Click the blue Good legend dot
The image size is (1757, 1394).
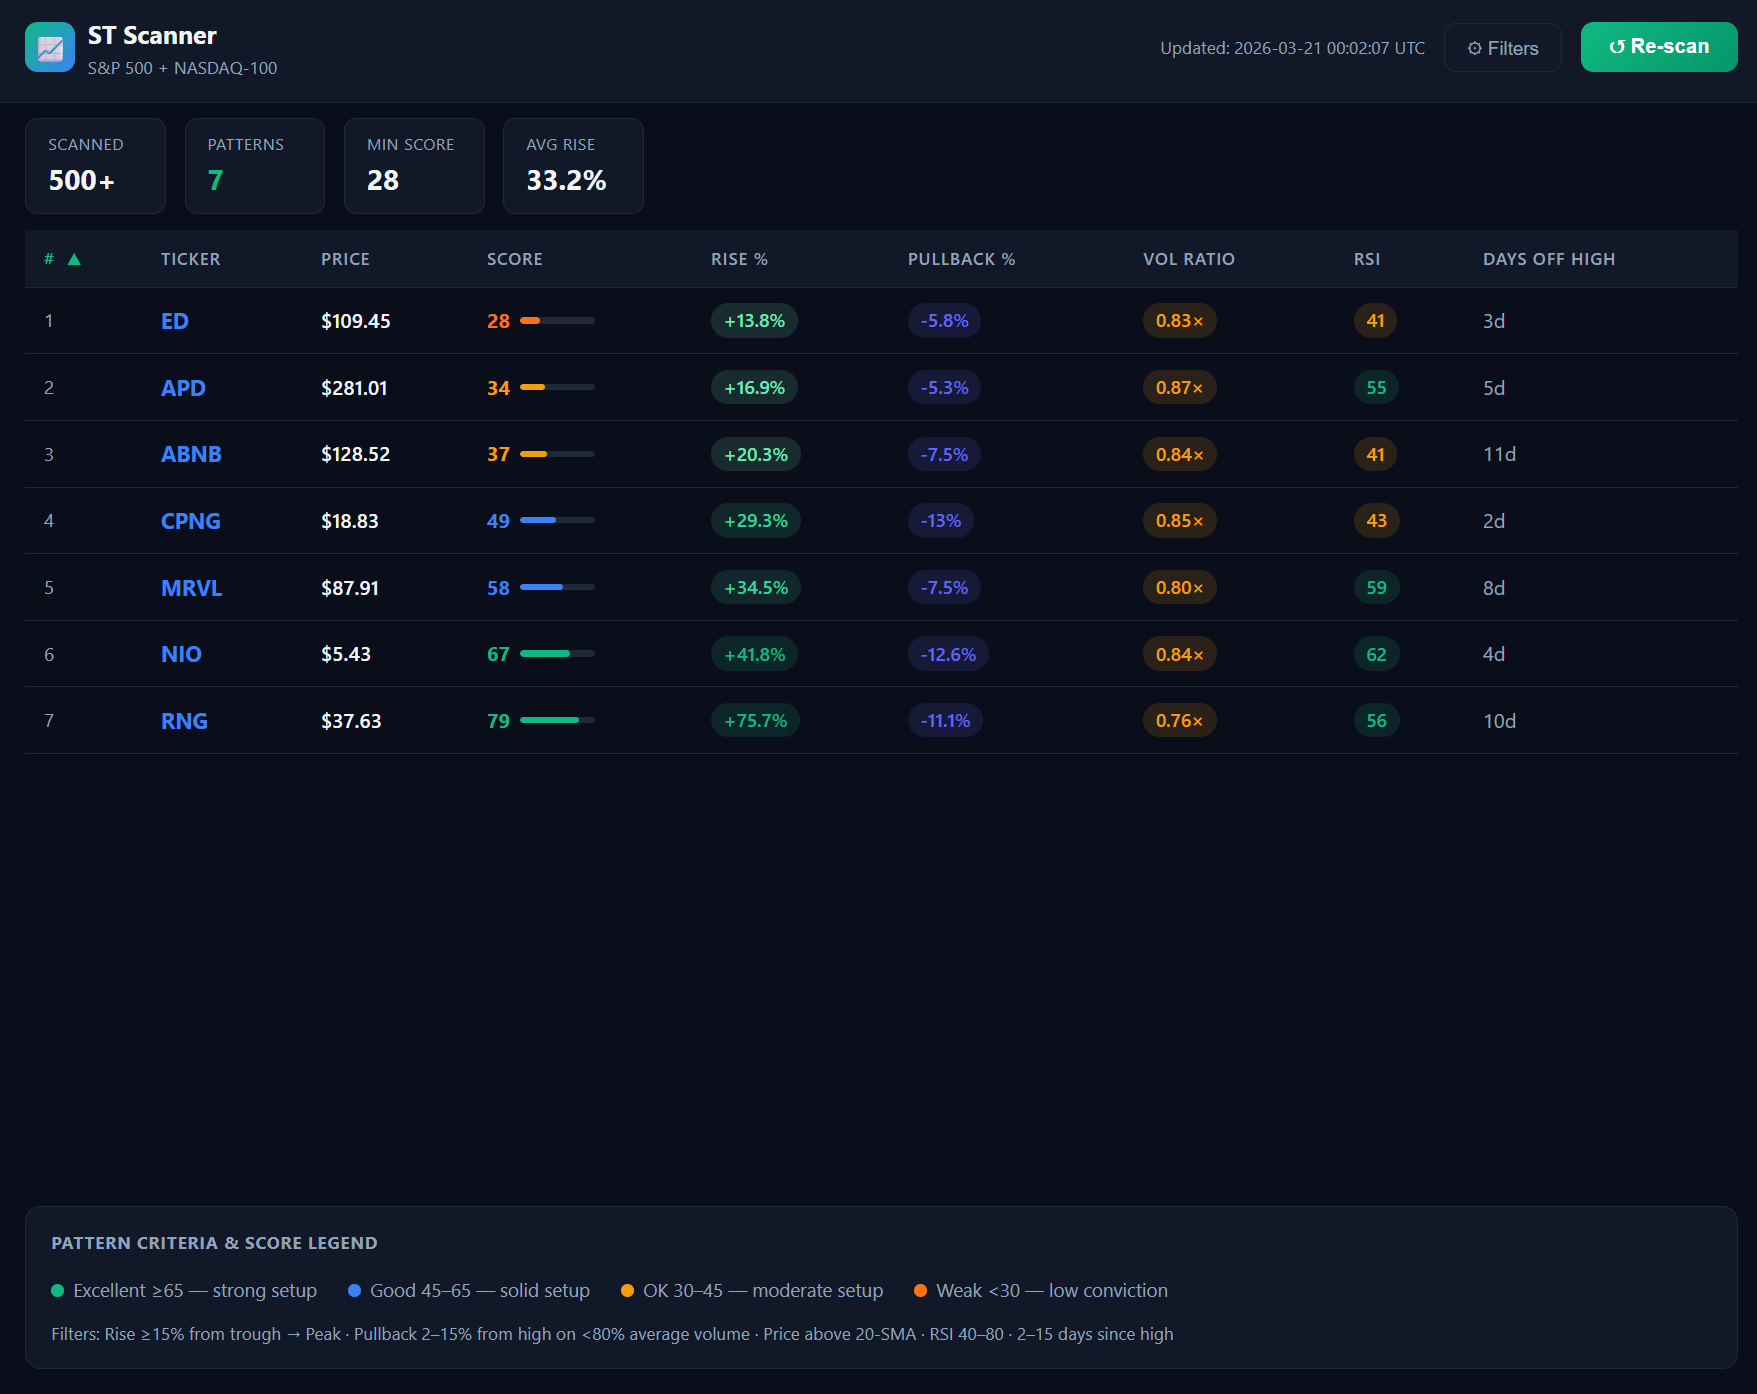click(x=354, y=1290)
